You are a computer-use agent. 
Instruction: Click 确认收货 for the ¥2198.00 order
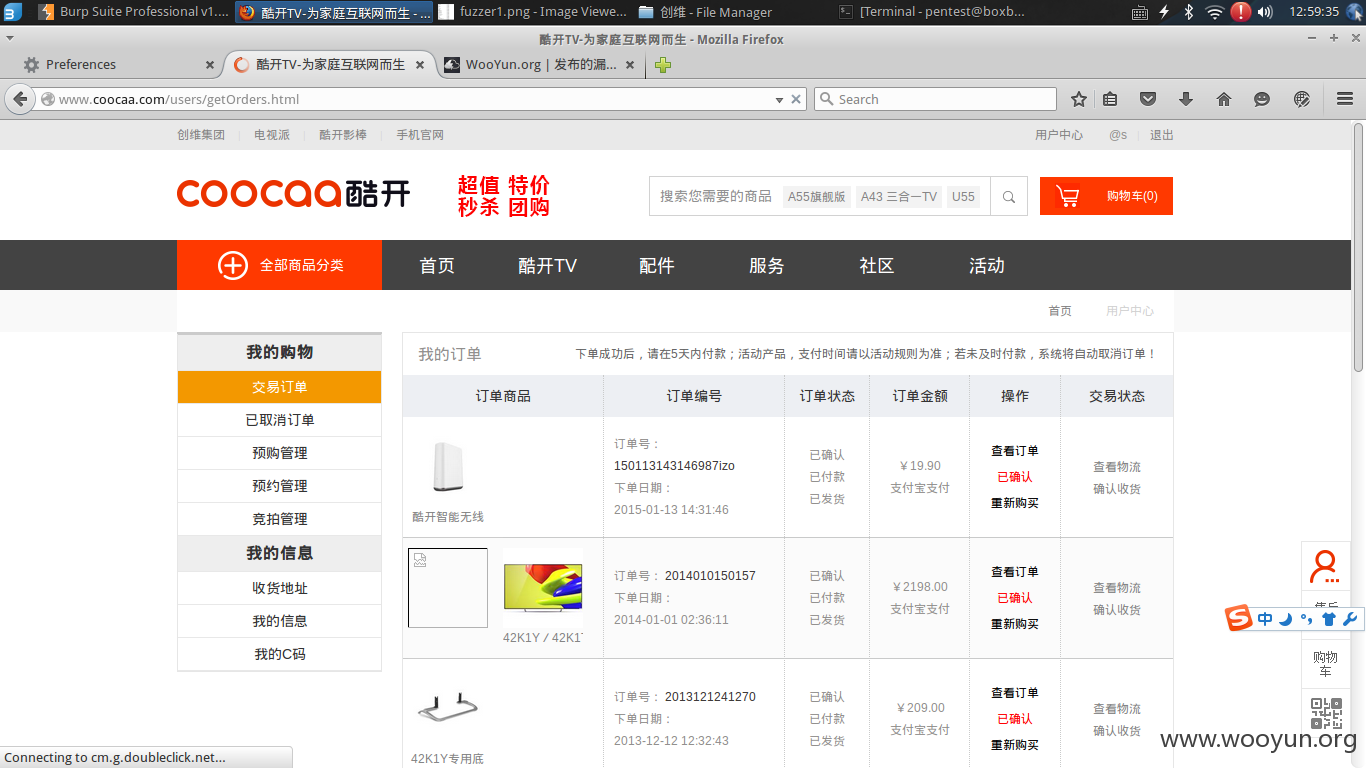click(x=1117, y=610)
